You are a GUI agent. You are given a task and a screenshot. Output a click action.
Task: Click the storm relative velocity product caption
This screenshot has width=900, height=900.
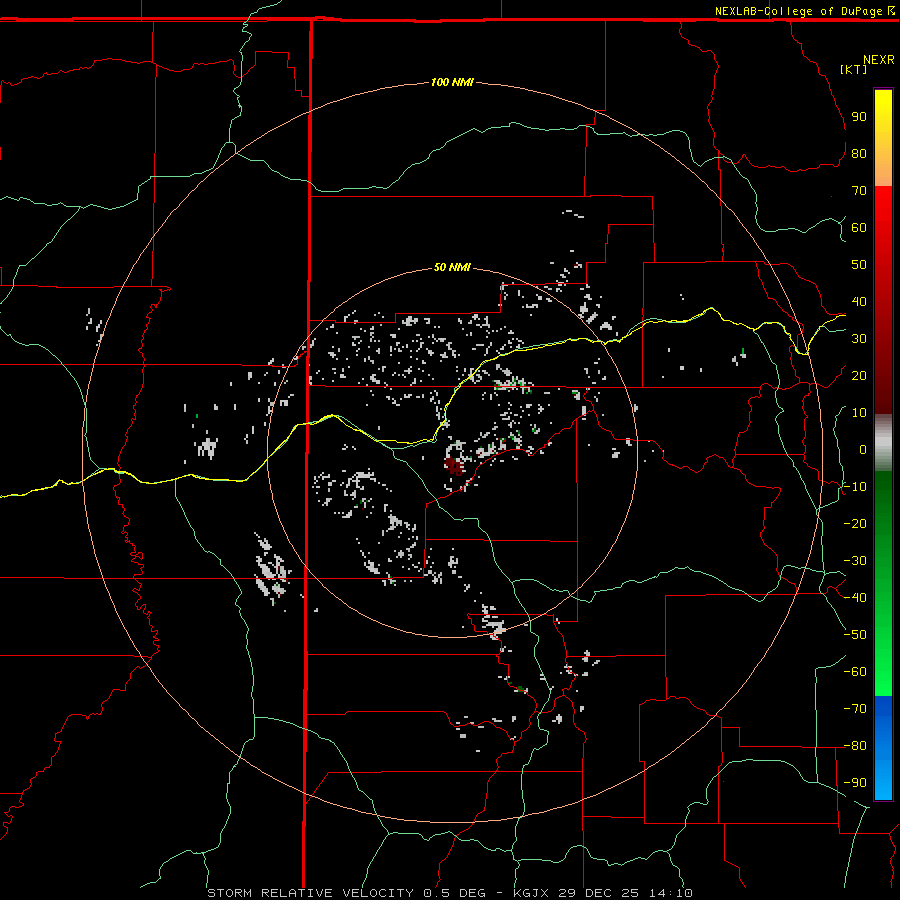pyautogui.click(x=449, y=893)
